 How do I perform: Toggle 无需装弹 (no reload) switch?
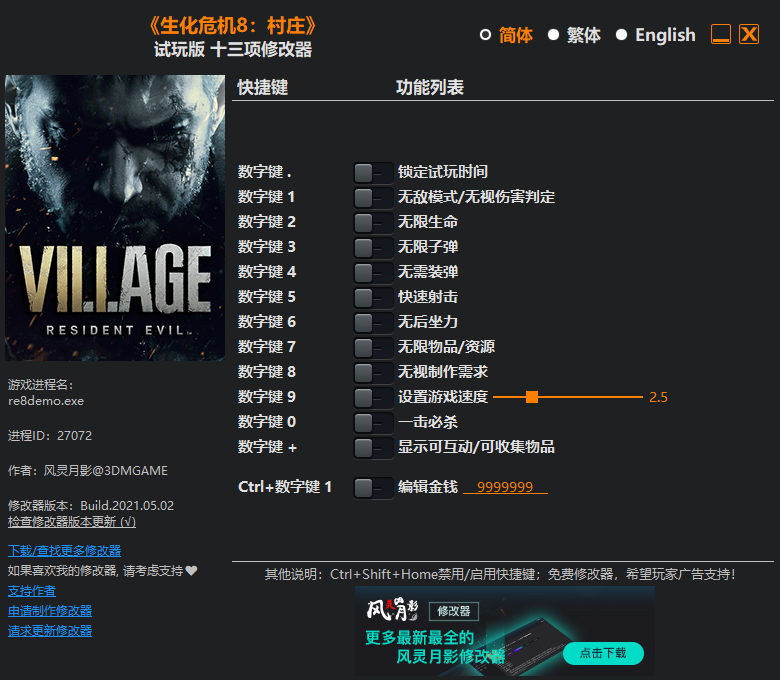pyautogui.click(x=373, y=272)
